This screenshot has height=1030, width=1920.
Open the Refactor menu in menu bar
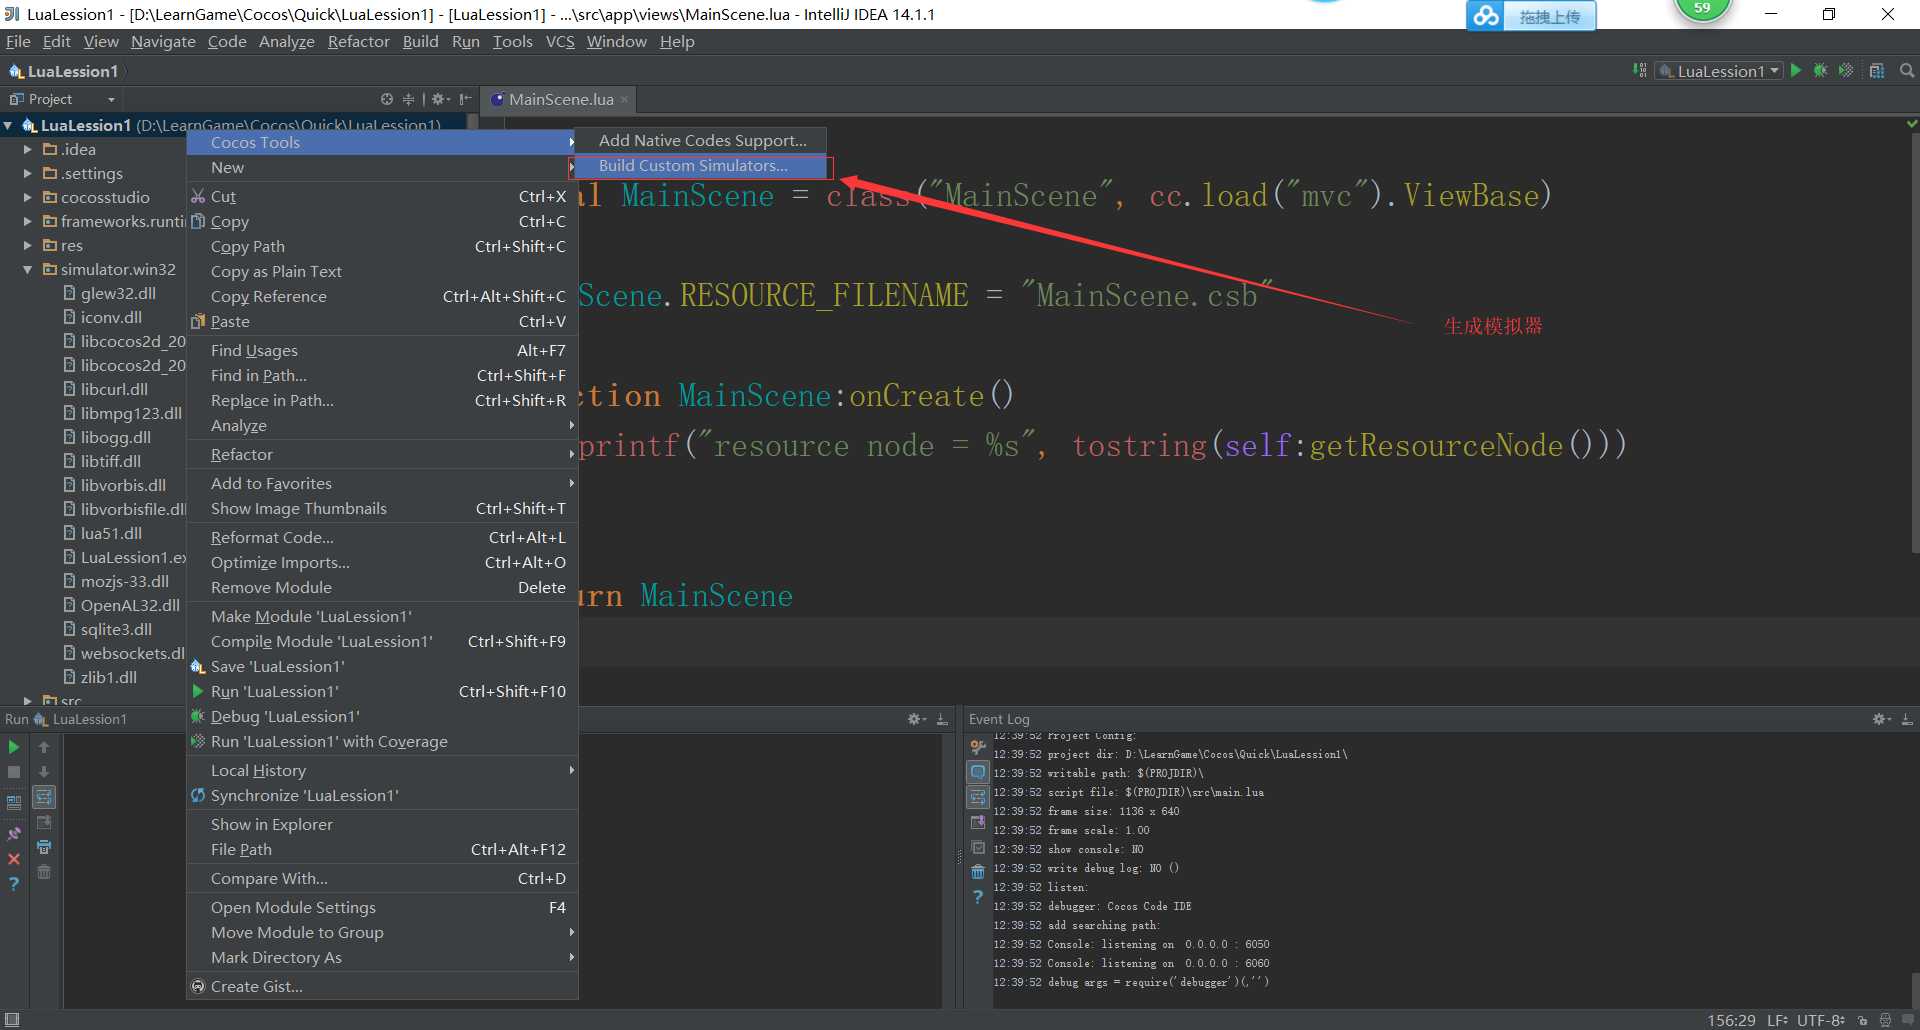[x=358, y=41]
